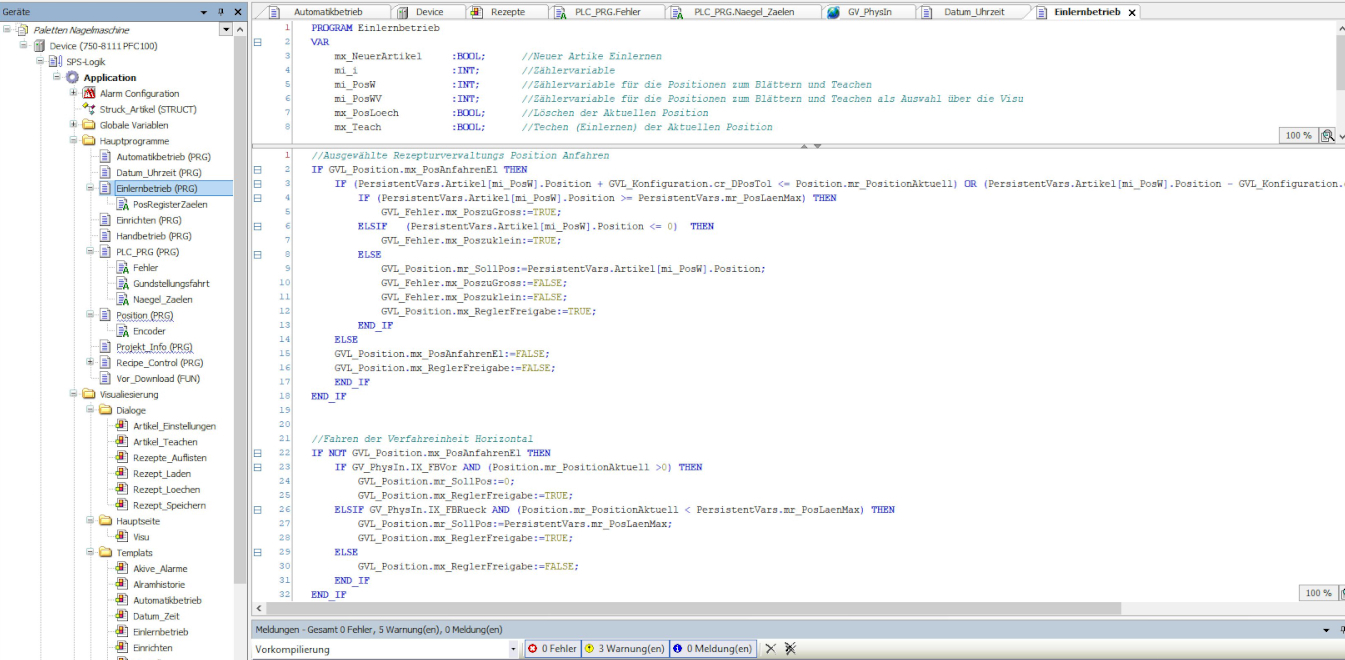
Task: Collapse the VAR block in declaration editor
Action: tap(258, 42)
